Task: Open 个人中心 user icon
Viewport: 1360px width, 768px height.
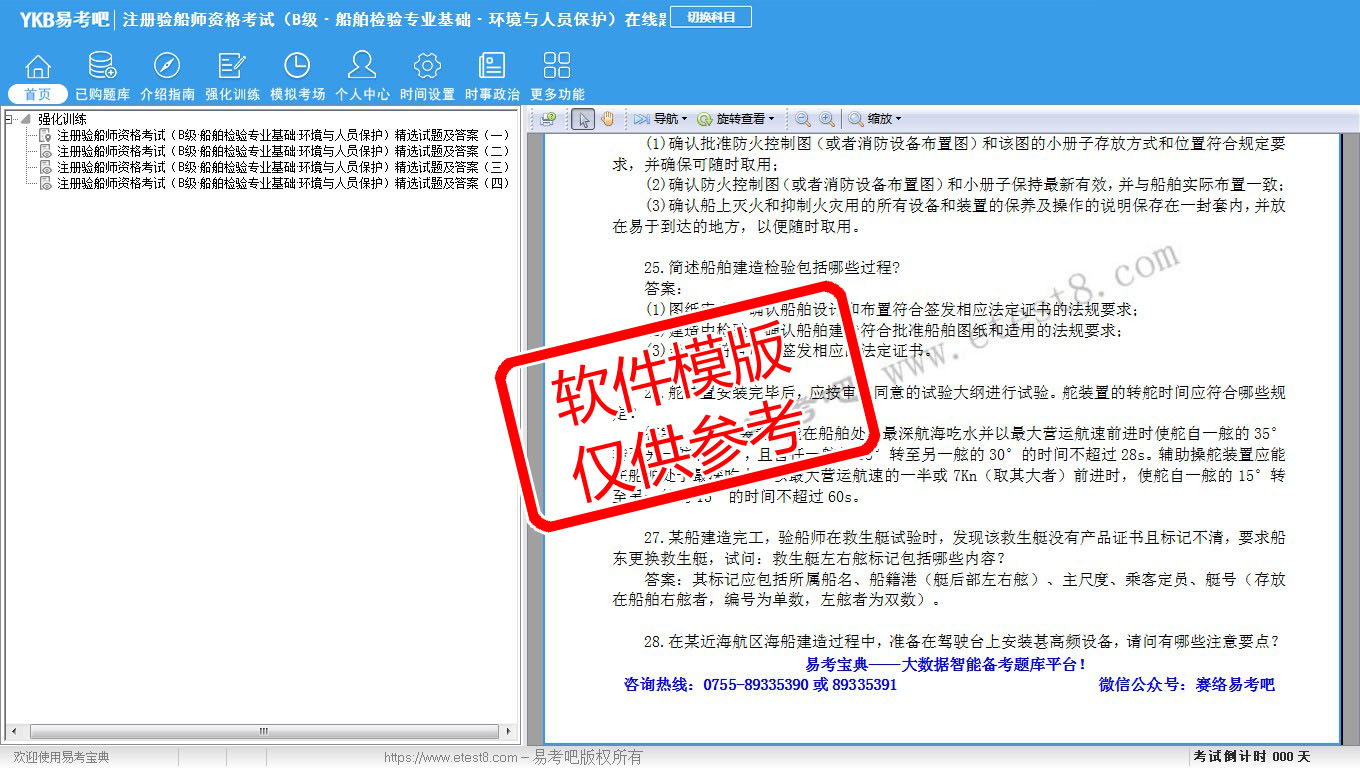Action: pos(362,67)
